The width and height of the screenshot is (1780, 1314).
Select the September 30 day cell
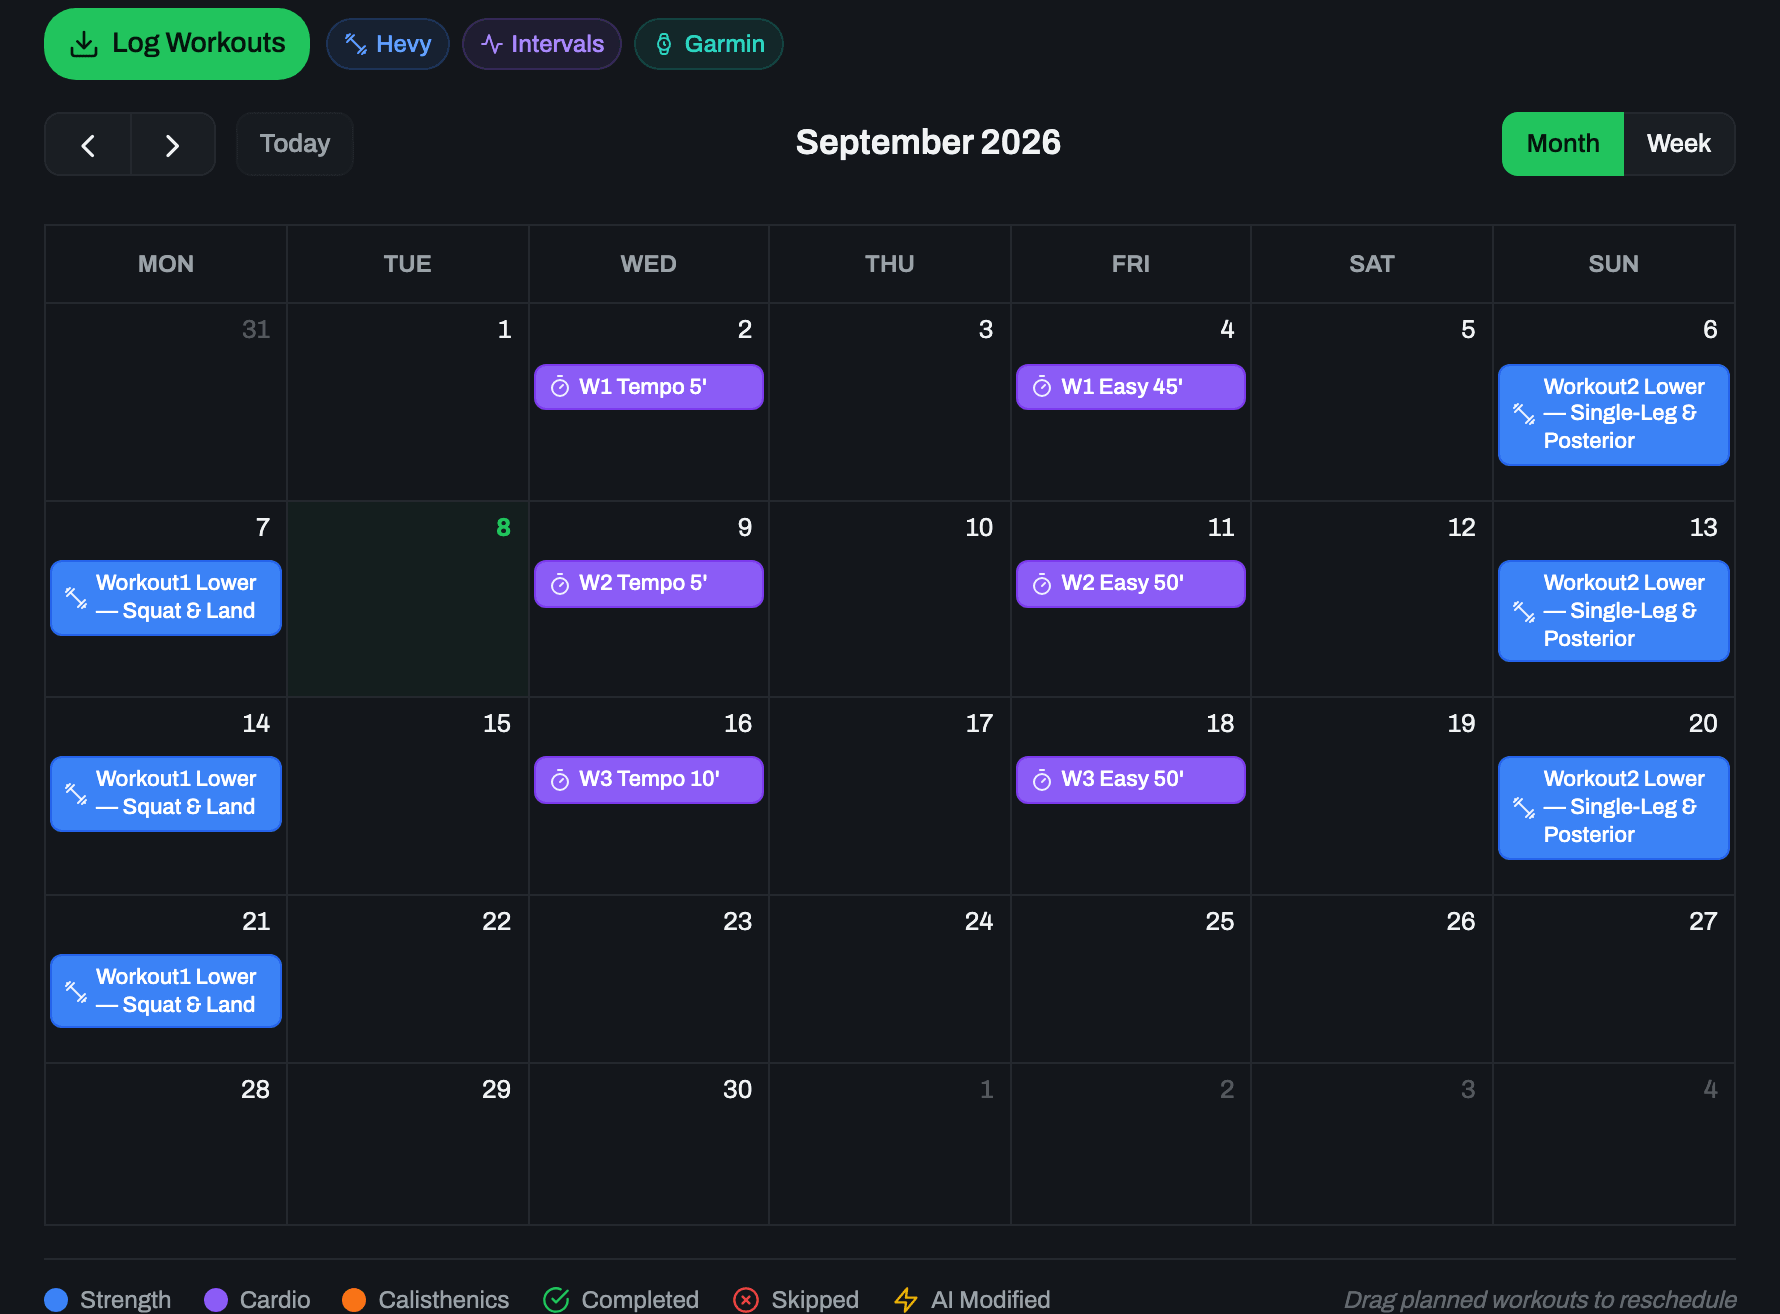coord(649,1144)
